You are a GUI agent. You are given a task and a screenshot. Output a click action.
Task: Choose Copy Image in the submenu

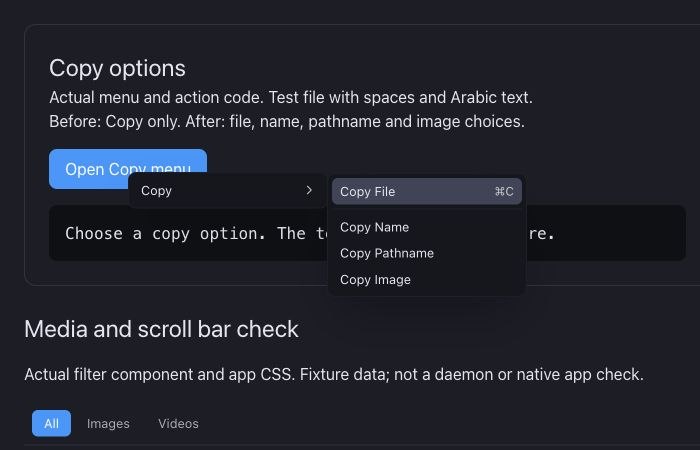[426, 279]
